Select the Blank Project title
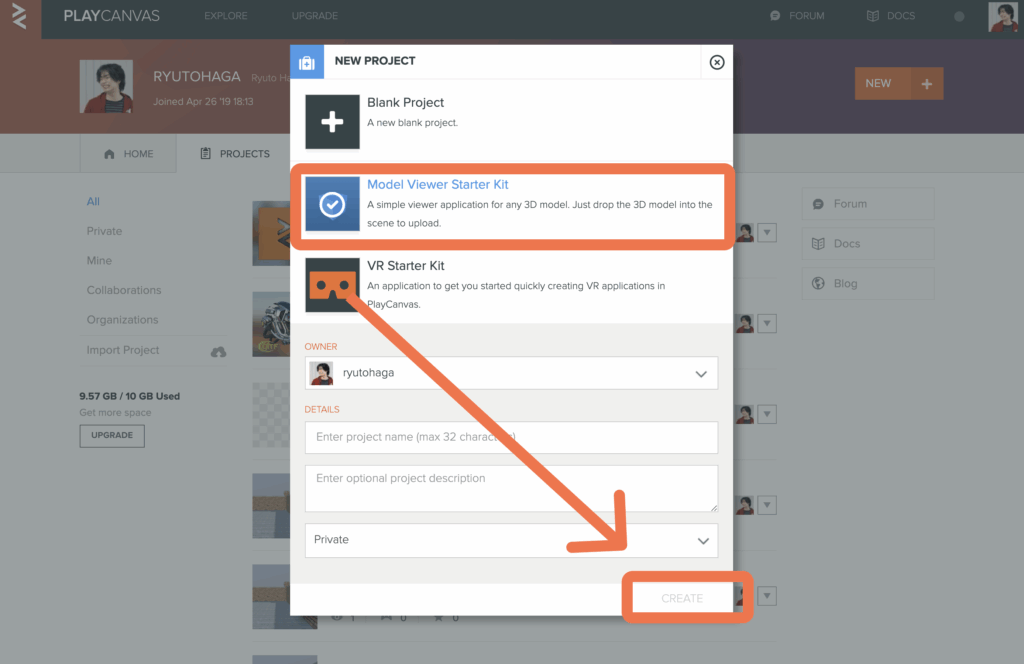Screen dimensions: 1024x664 point(406,103)
